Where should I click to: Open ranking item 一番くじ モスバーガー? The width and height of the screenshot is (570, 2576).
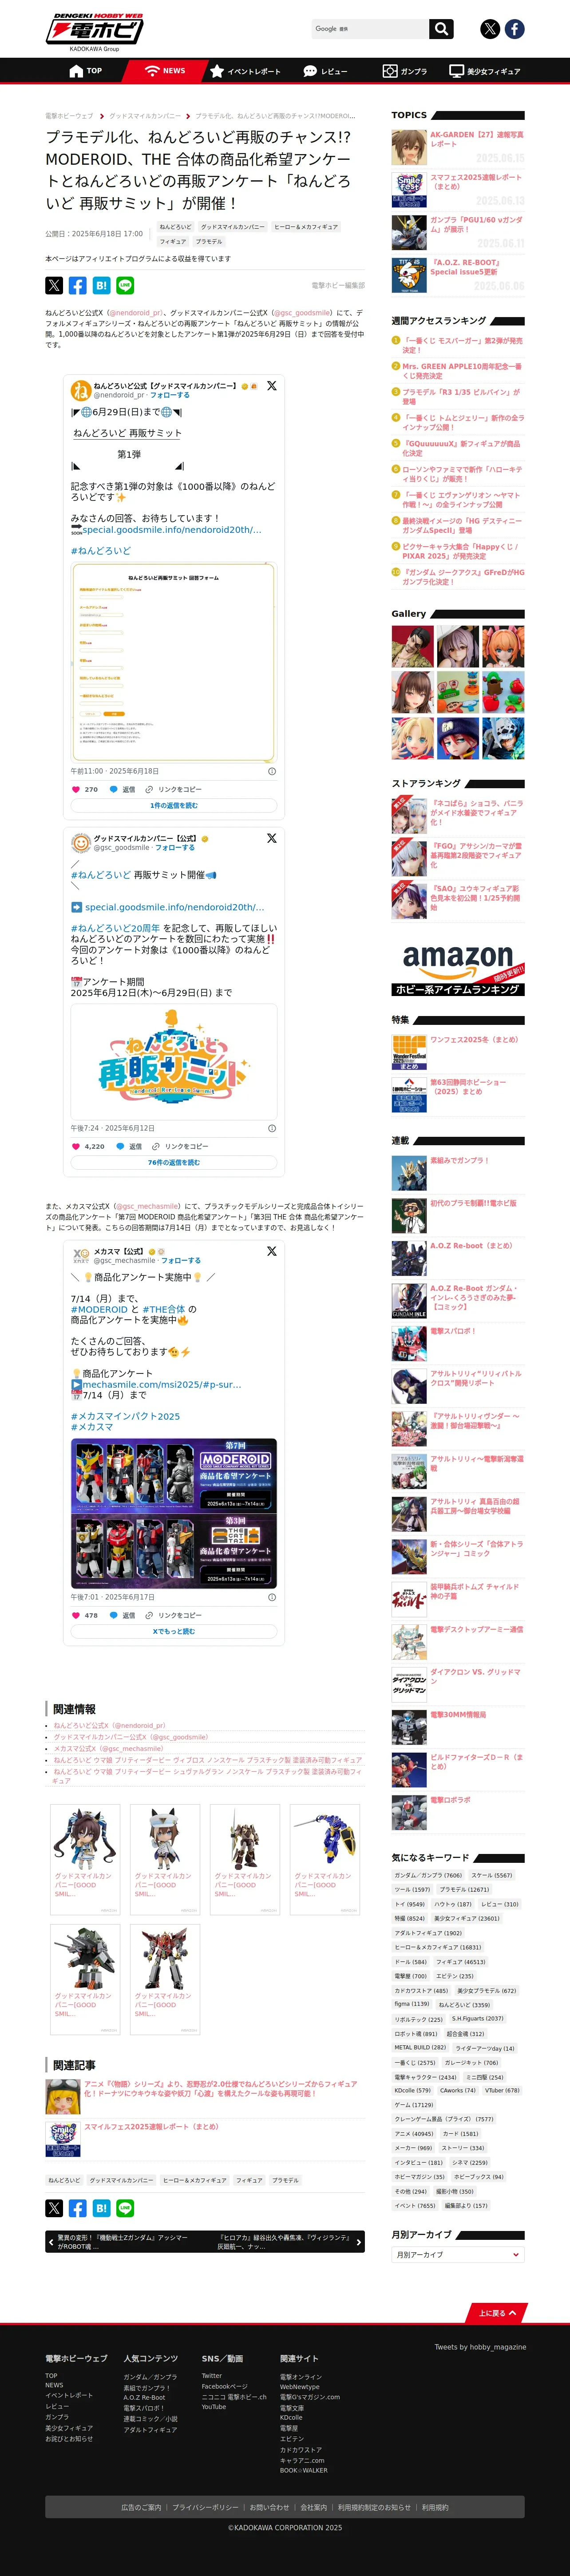[x=462, y=345]
